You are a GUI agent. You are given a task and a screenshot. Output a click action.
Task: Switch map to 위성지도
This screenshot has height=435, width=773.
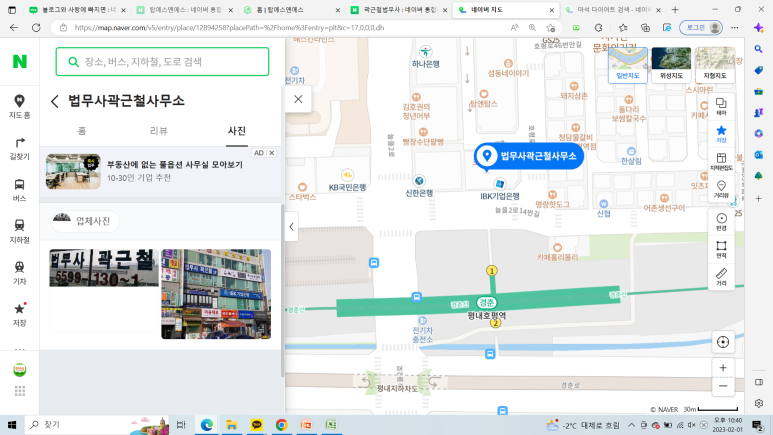coord(671,65)
